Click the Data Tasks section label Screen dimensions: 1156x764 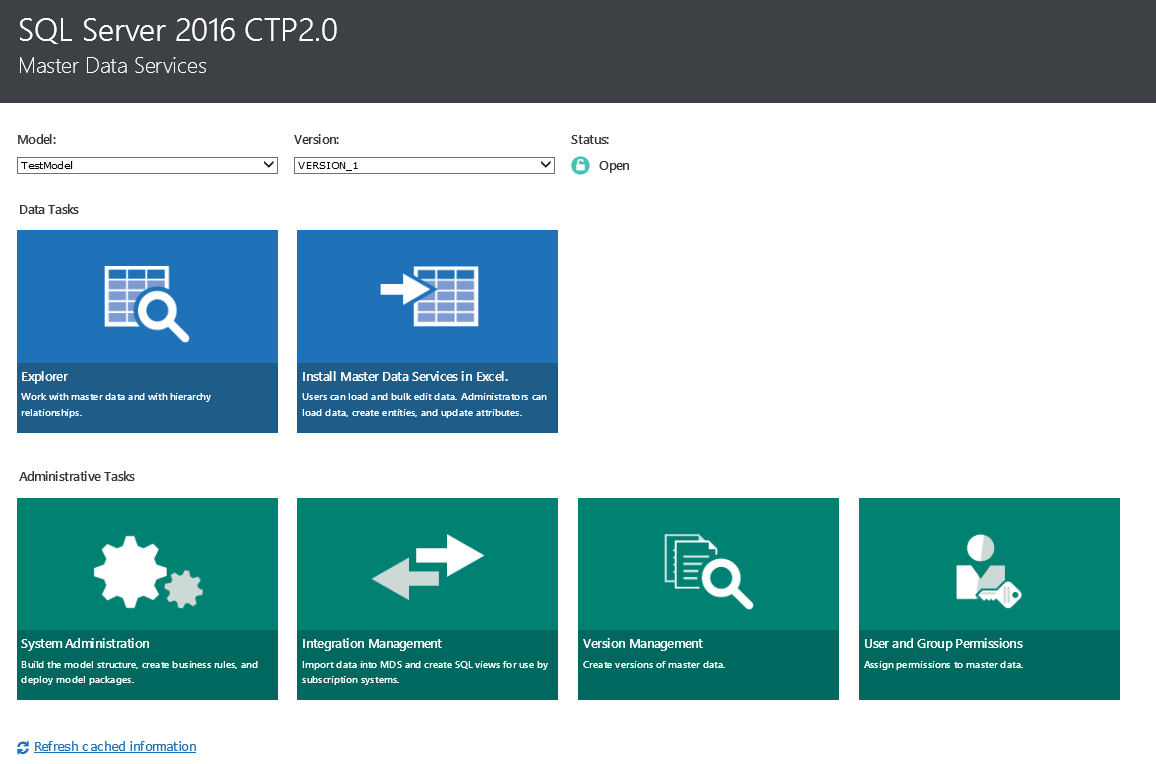click(48, 209)
